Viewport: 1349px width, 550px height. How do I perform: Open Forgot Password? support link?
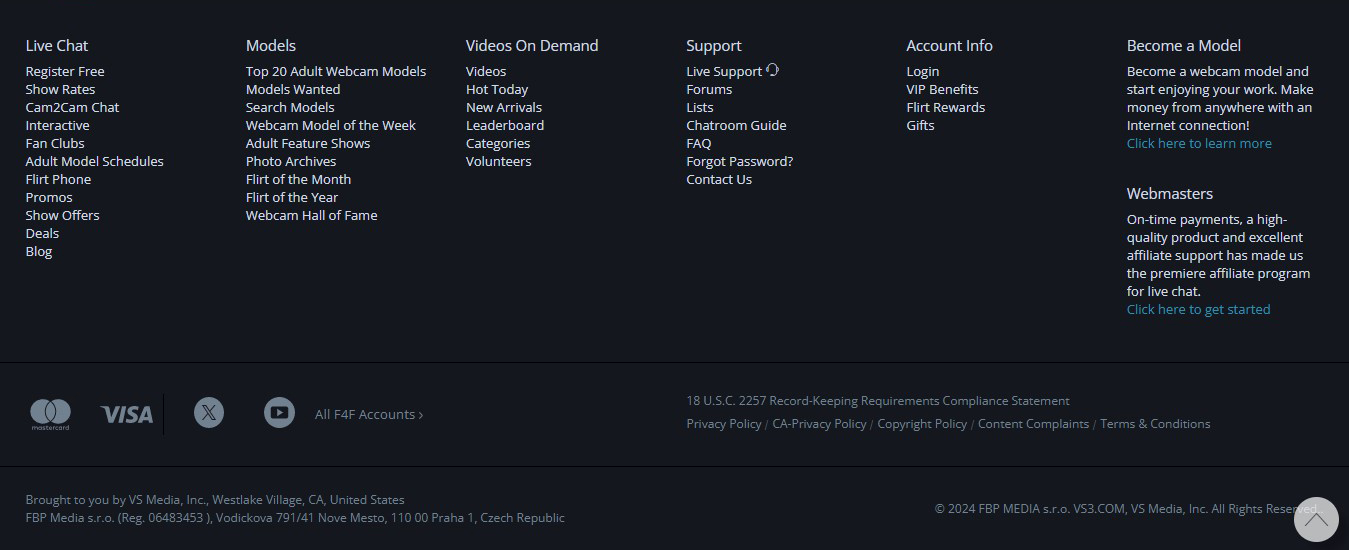click(x=739, y=161)
